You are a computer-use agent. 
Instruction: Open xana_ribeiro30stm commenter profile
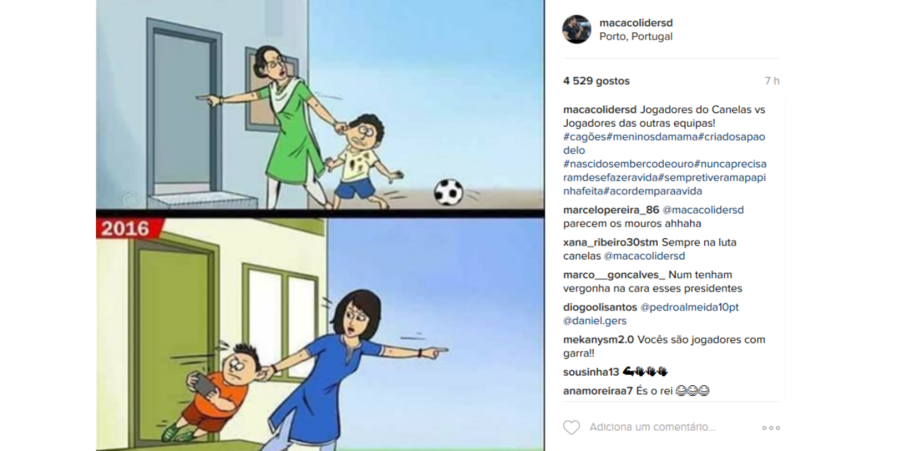tap(611, 242)
